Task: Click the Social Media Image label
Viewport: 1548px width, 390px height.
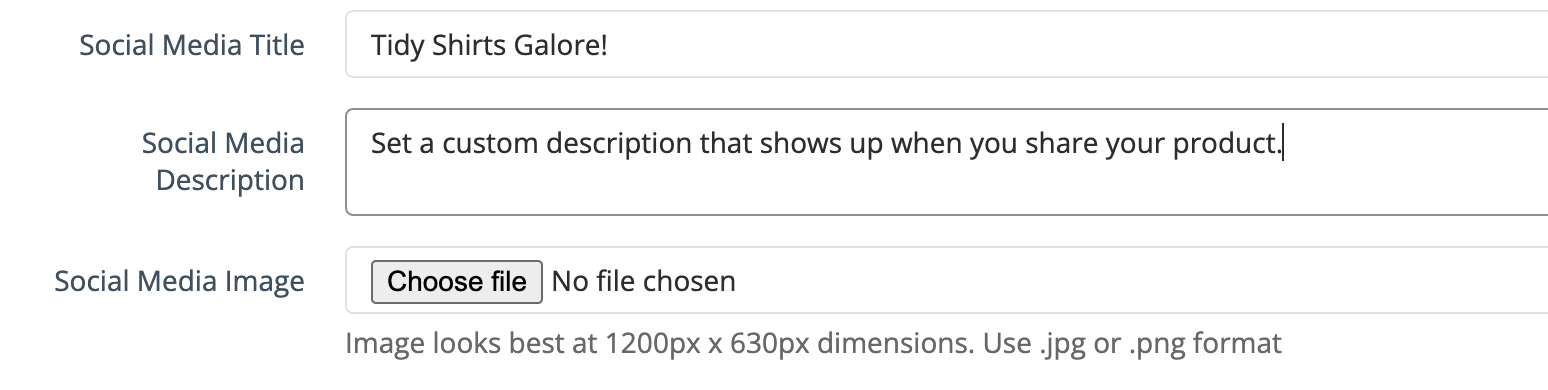Action: (x=180, y=282)
